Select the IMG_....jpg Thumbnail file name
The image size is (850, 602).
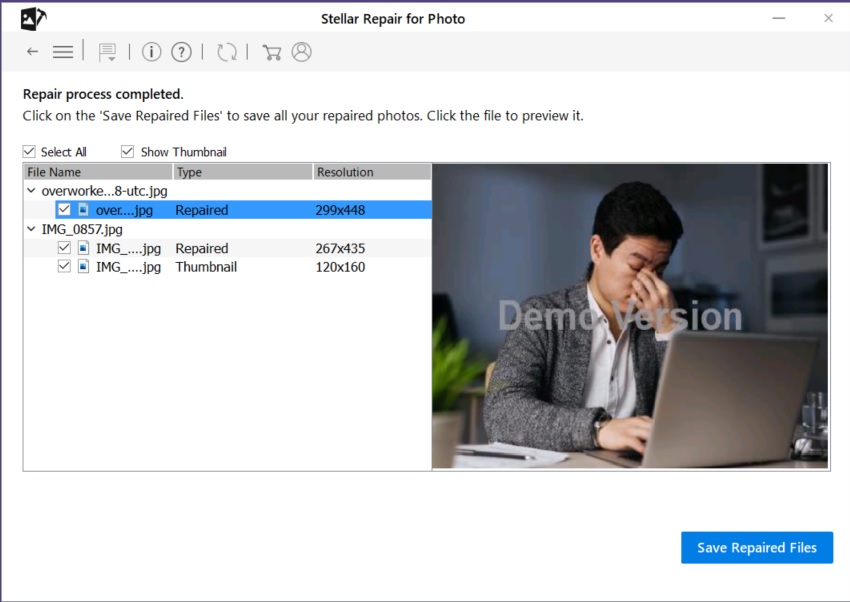tap(128, 267)
